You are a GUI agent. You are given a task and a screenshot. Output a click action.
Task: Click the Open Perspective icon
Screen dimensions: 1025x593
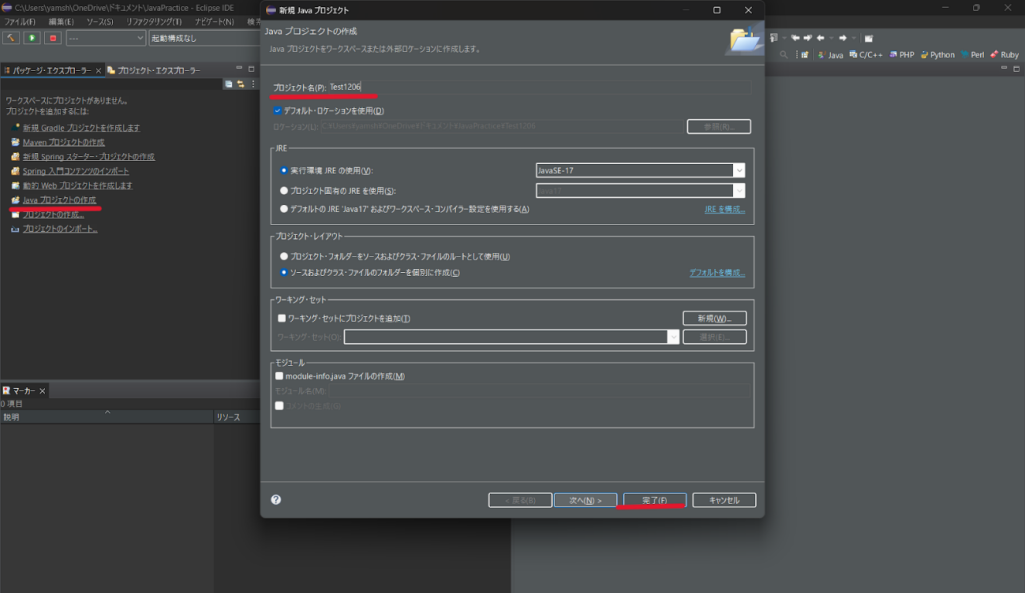[805, 55]
